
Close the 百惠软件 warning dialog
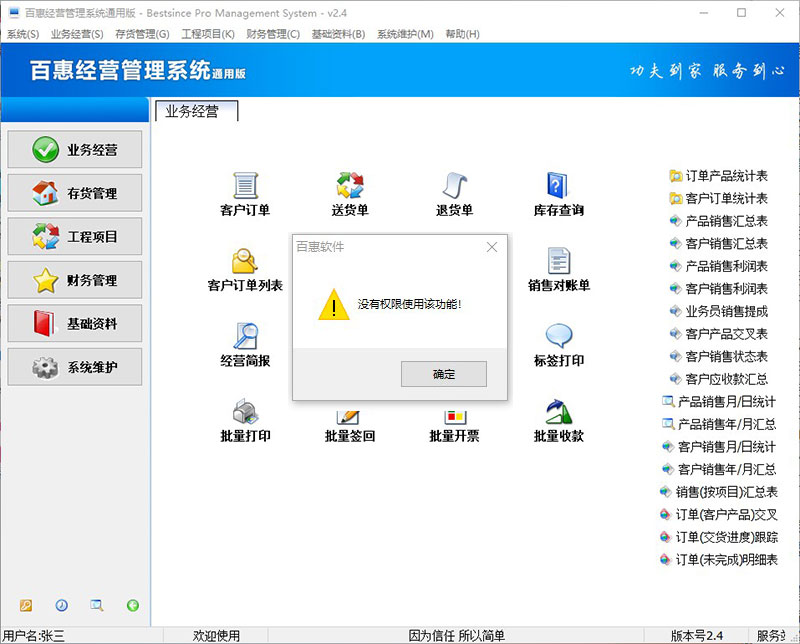click(x=492, y=247)
